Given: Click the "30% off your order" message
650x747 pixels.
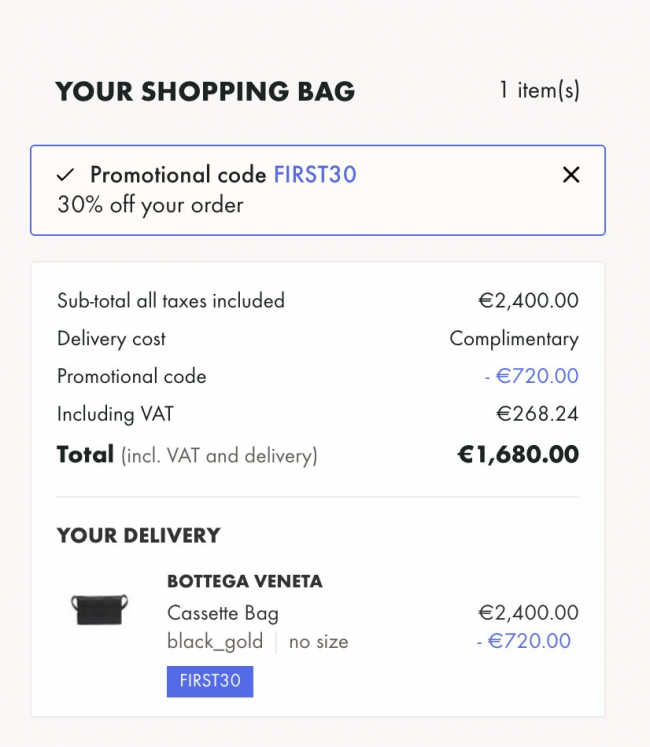Looking at the screenshot, I should 150,205.
